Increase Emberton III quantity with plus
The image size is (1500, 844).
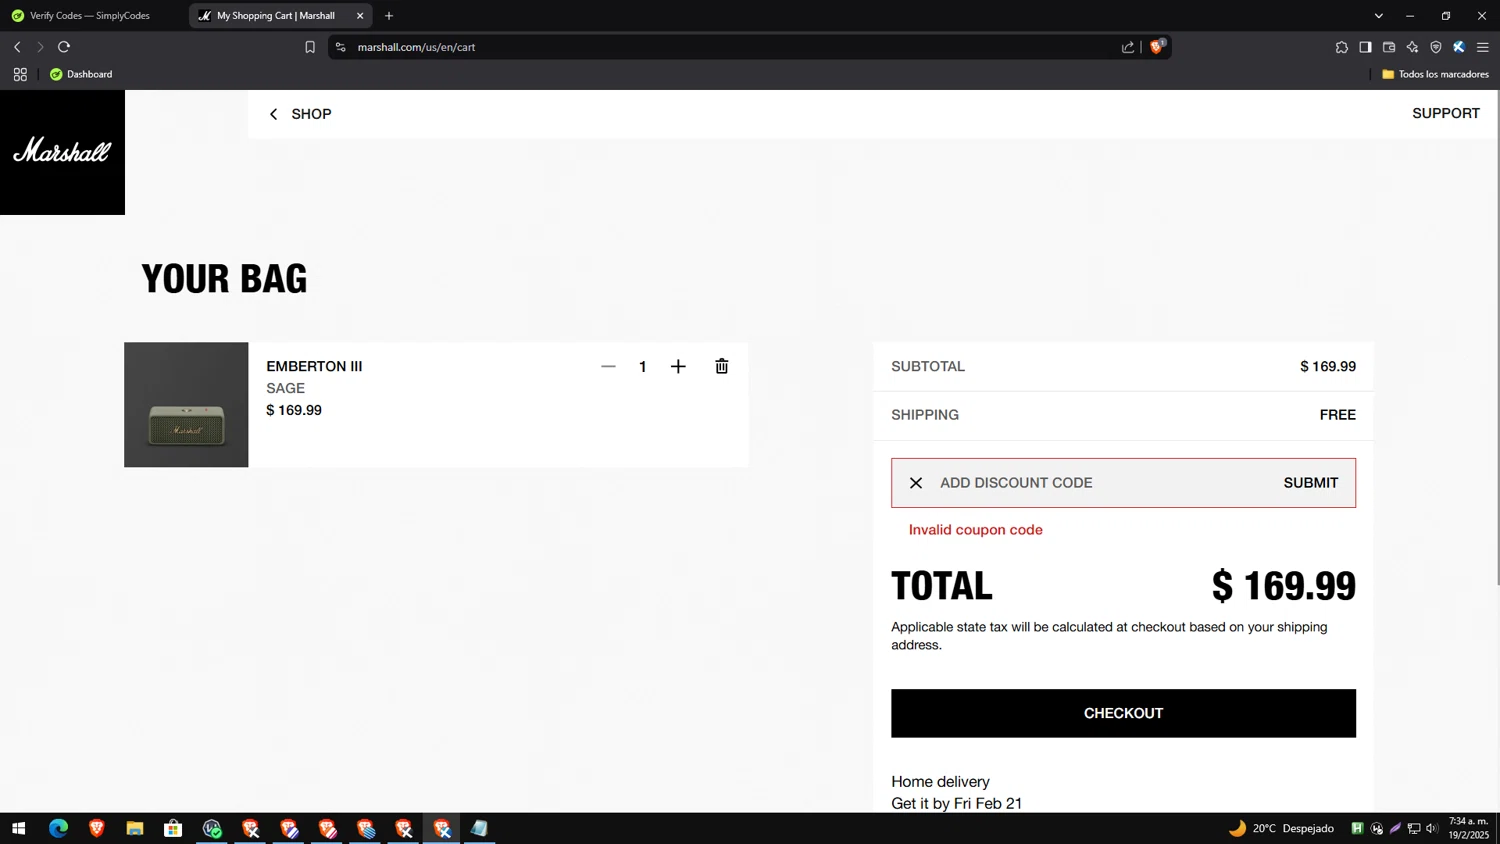tap(678, 366)
